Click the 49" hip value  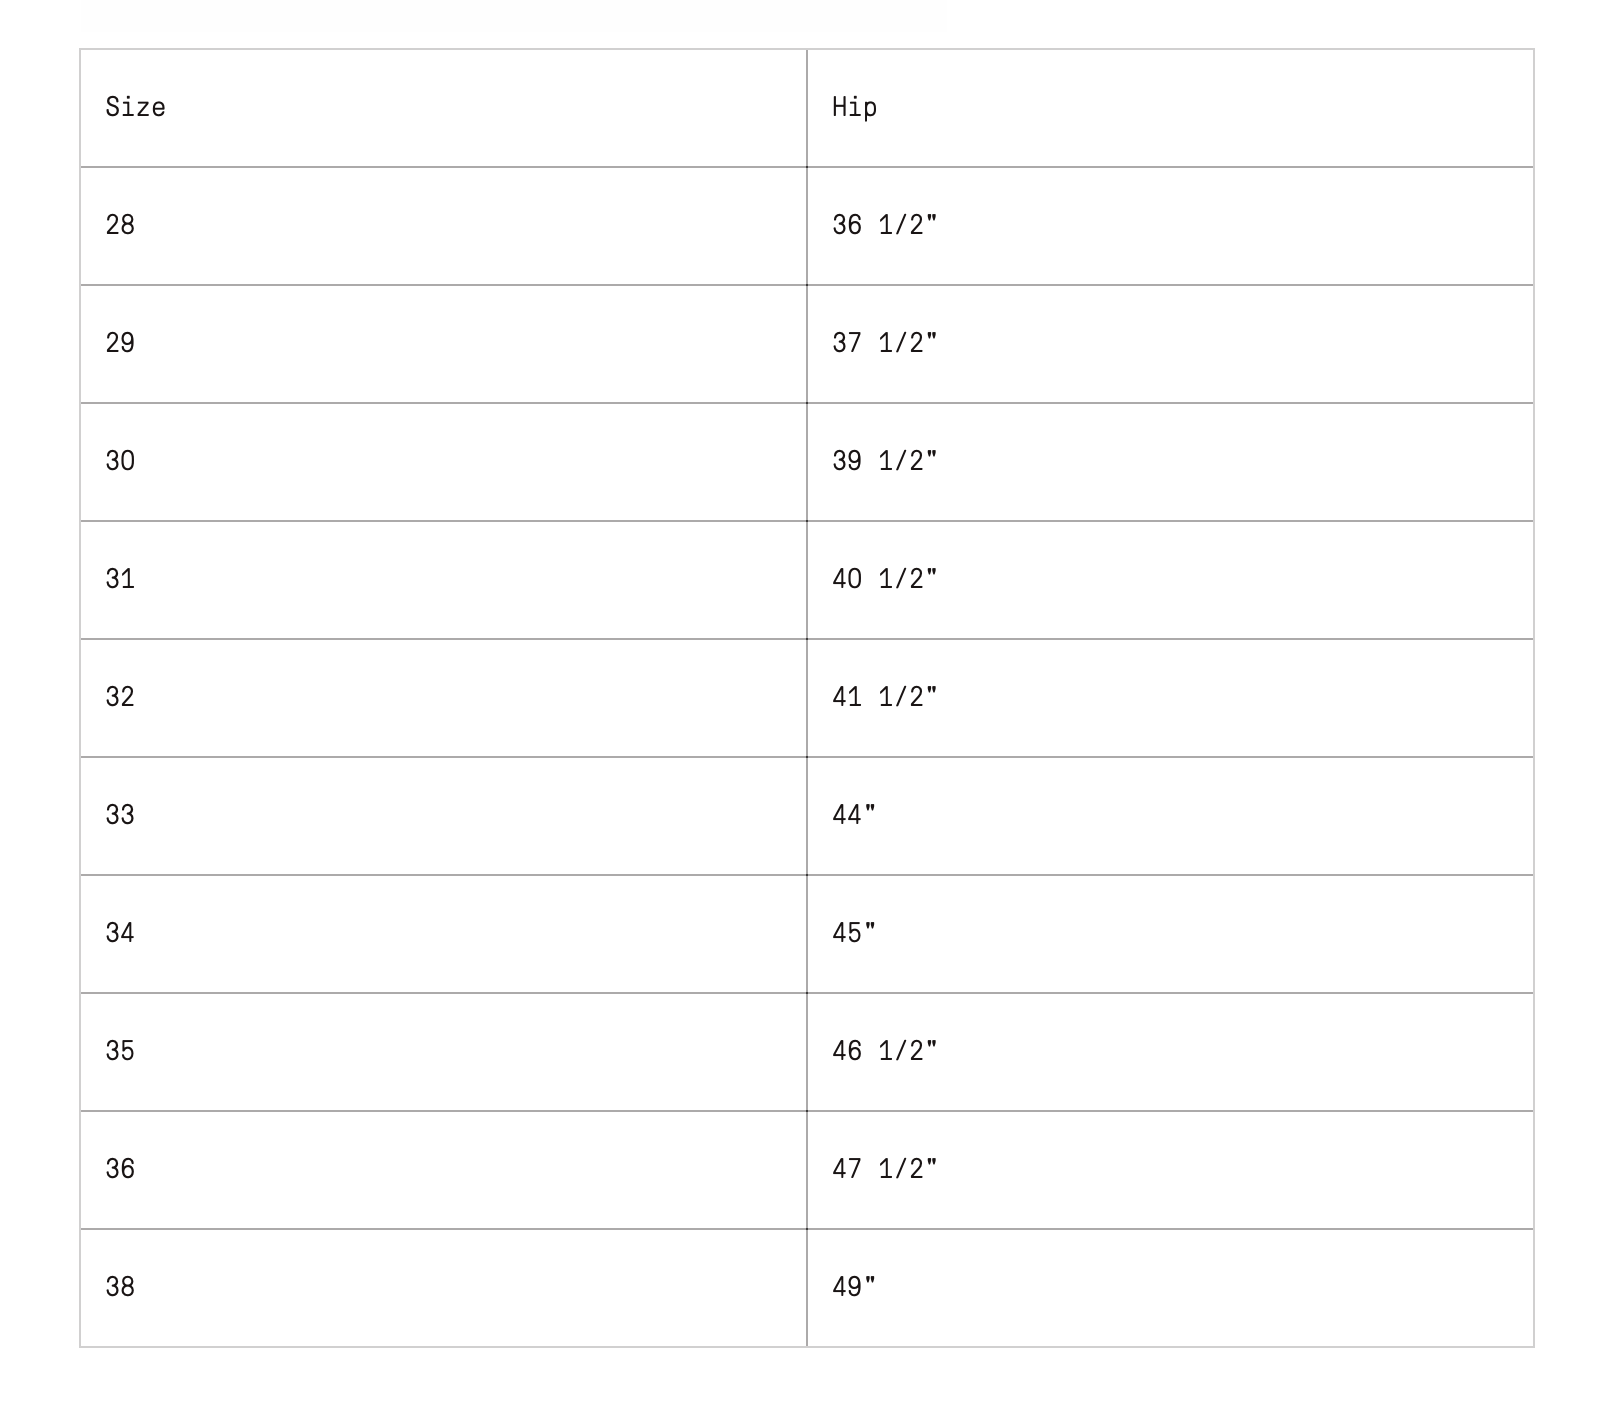coord(854,1287)
